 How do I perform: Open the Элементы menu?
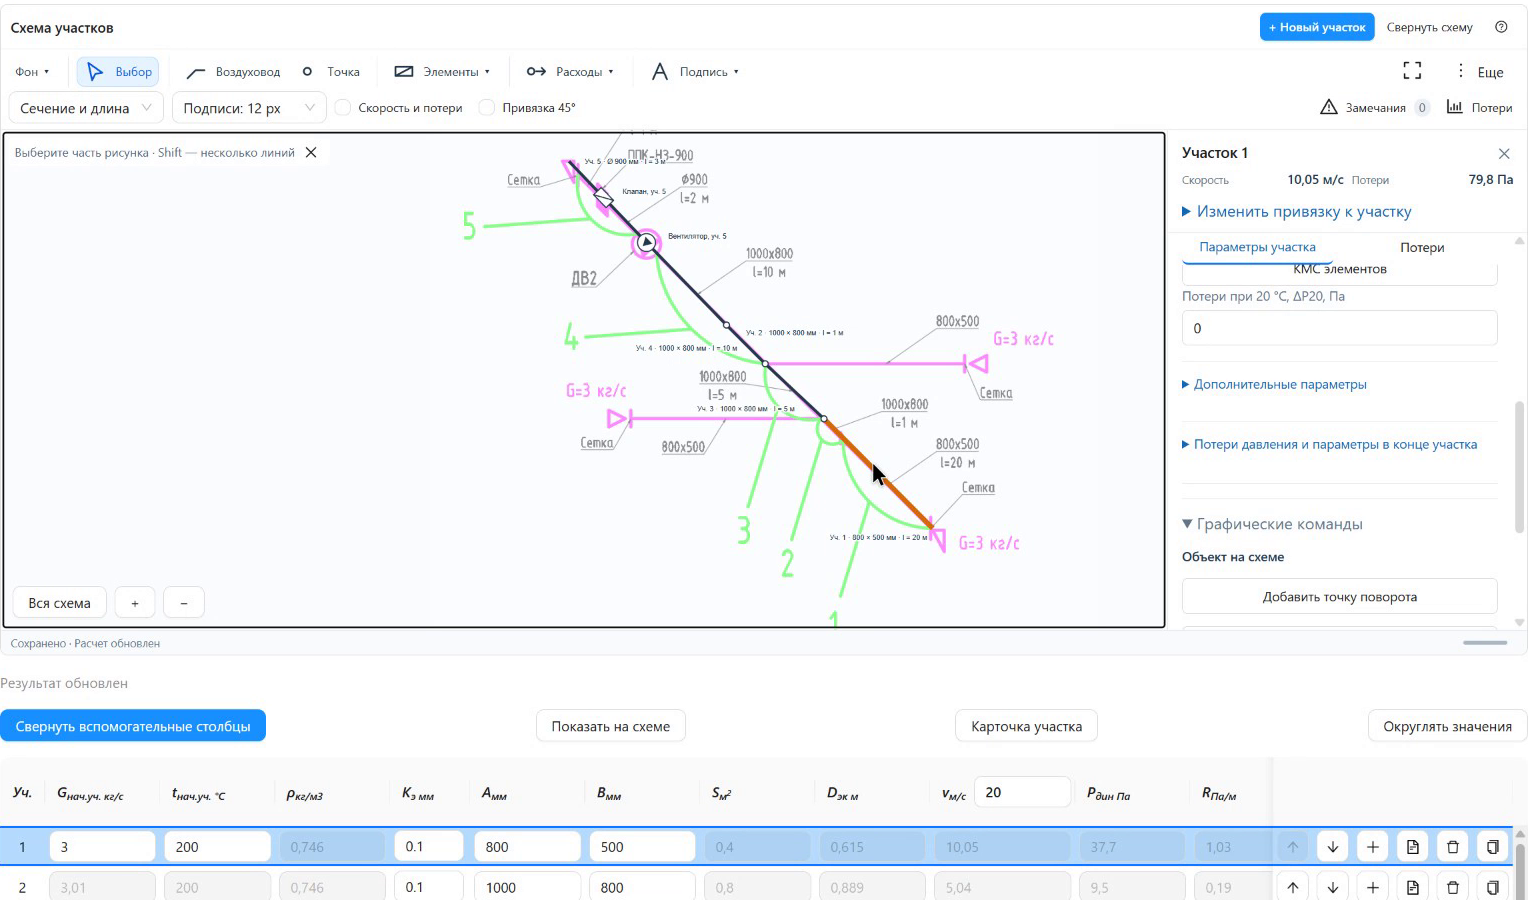pyautogui.click(x=442, y=72)
